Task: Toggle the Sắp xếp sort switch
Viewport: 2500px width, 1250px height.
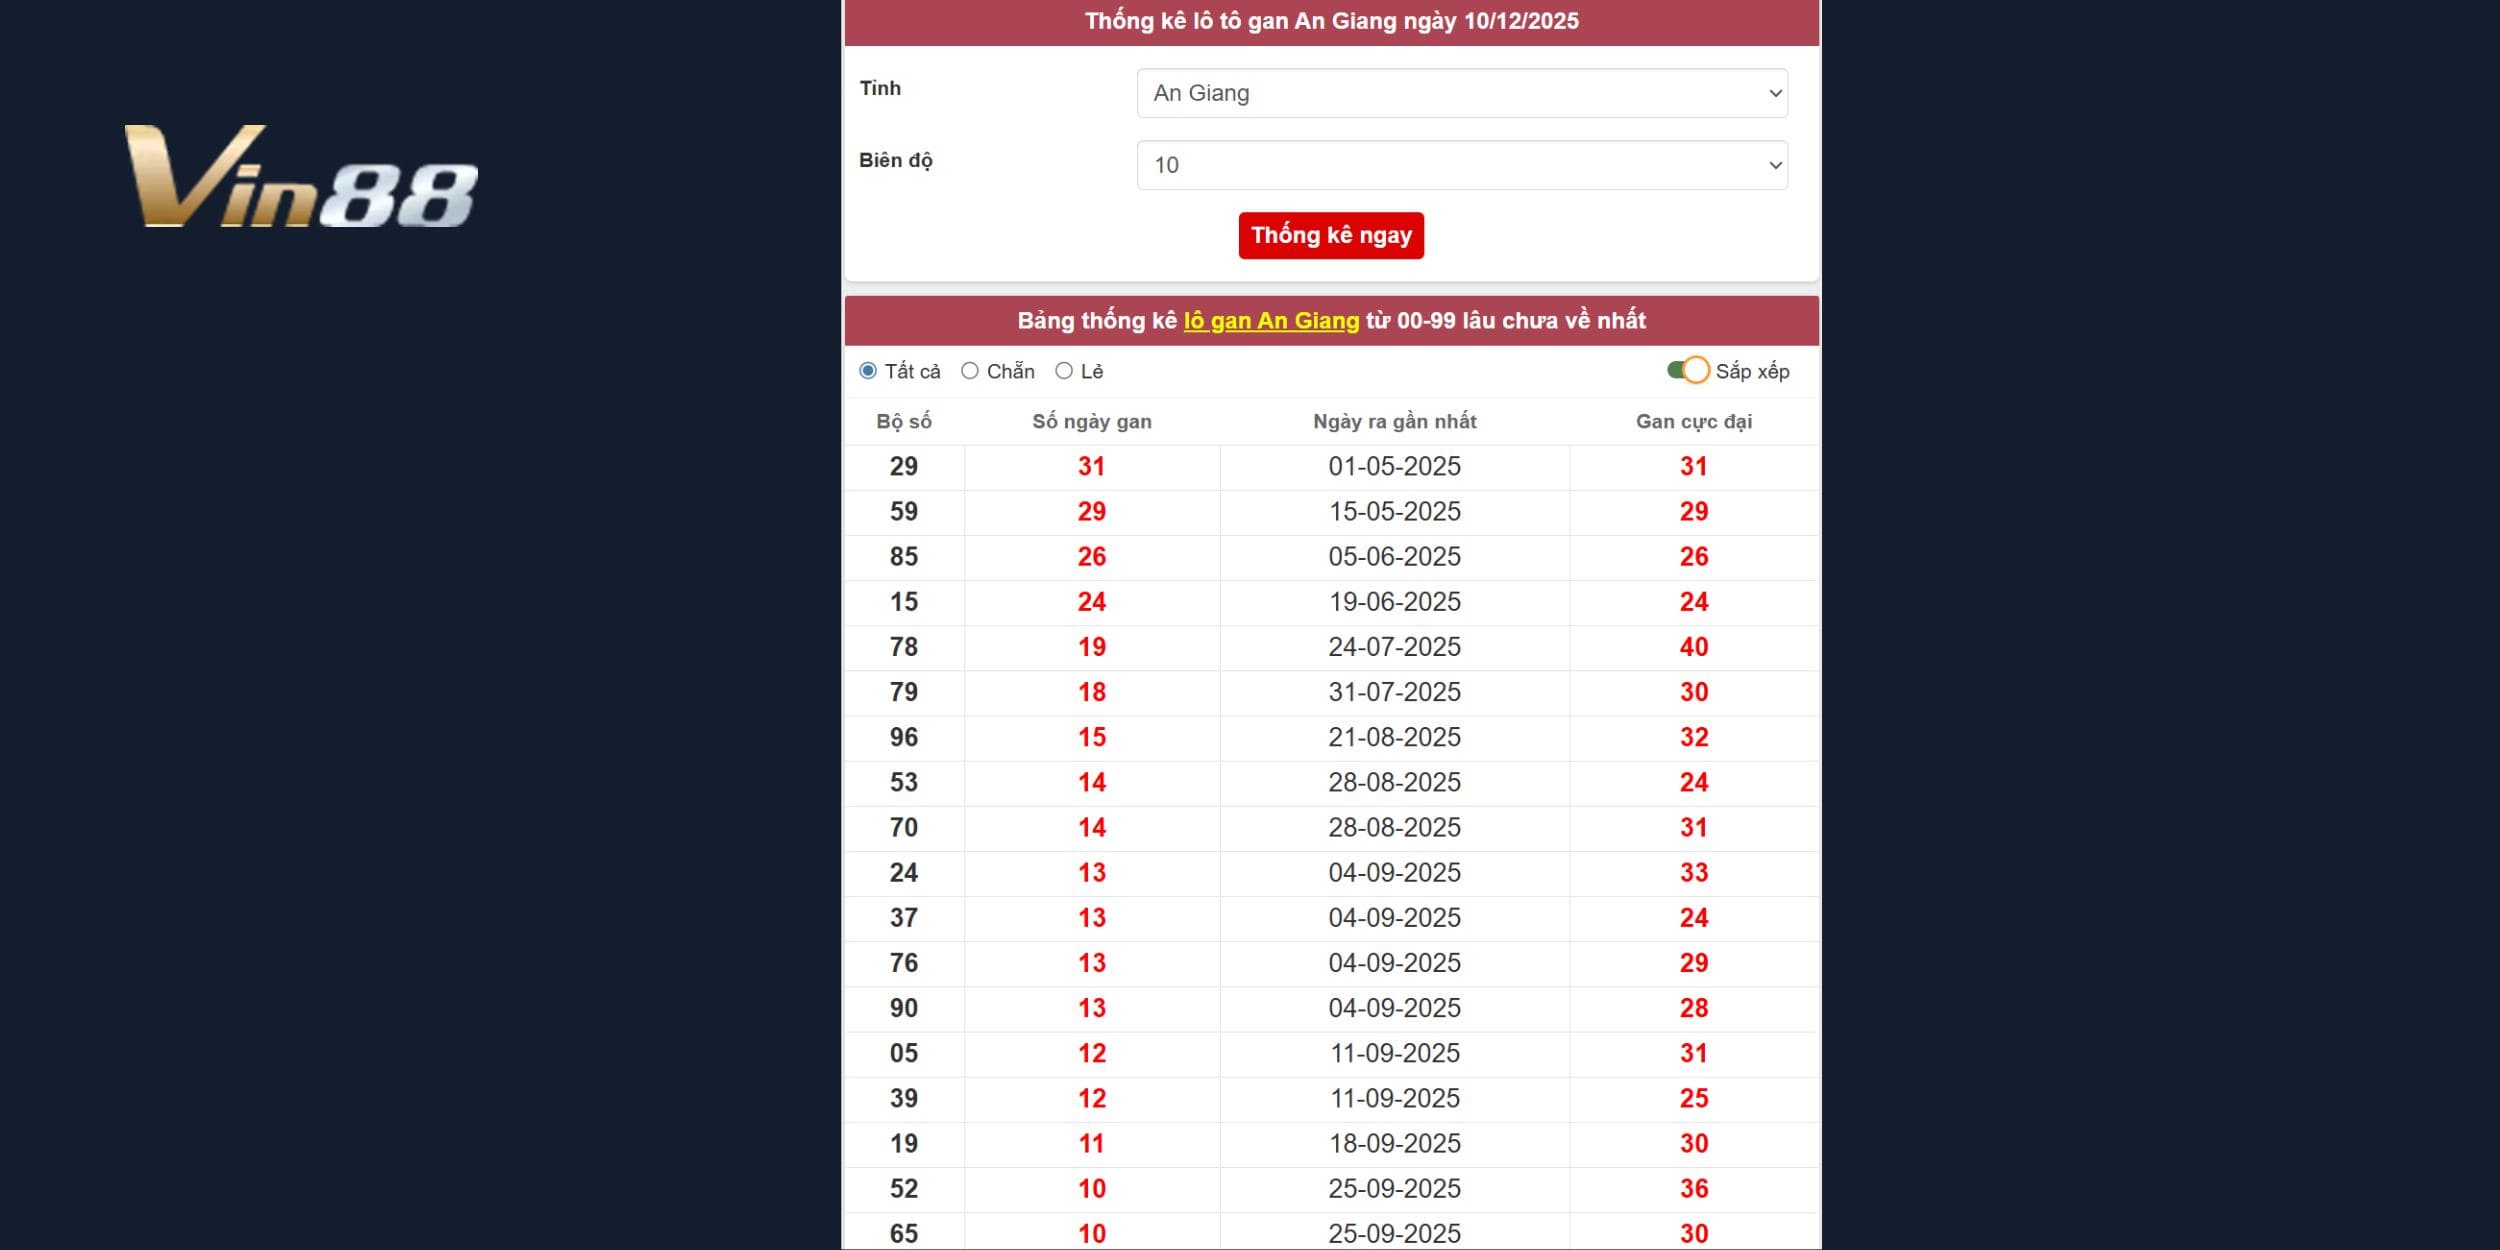Action: point(1688,371)
